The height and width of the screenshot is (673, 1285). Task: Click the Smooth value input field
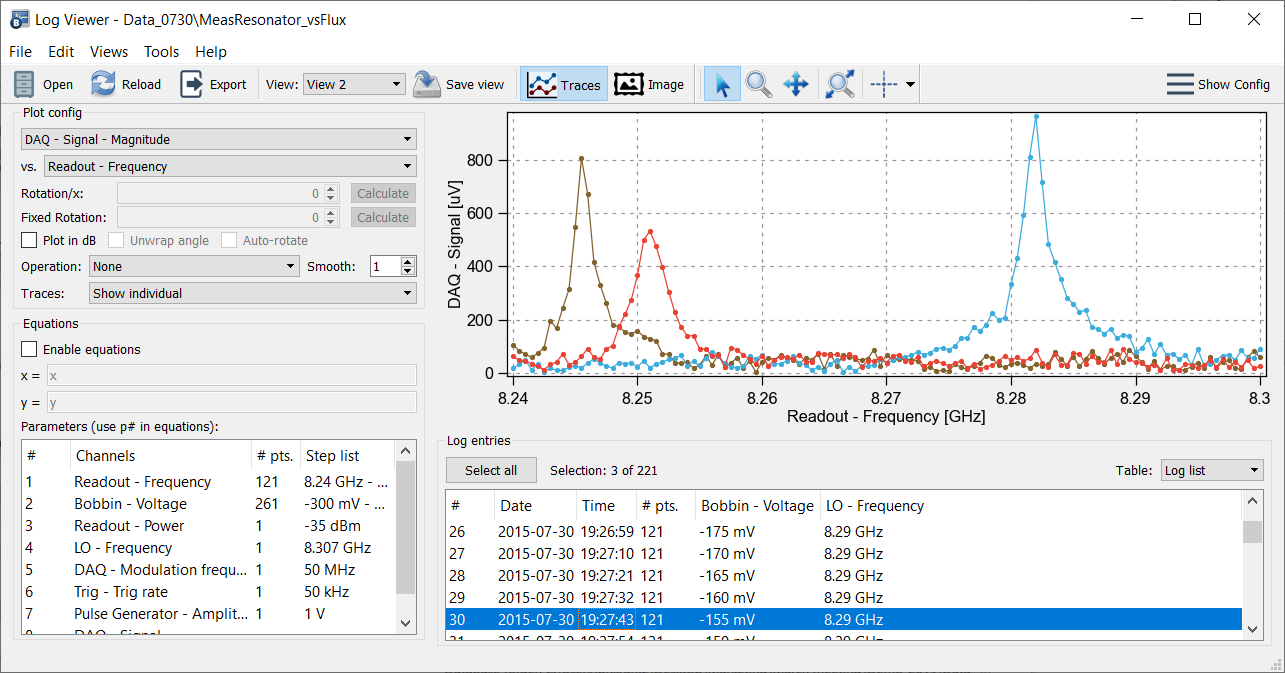(x=385, y=267)
